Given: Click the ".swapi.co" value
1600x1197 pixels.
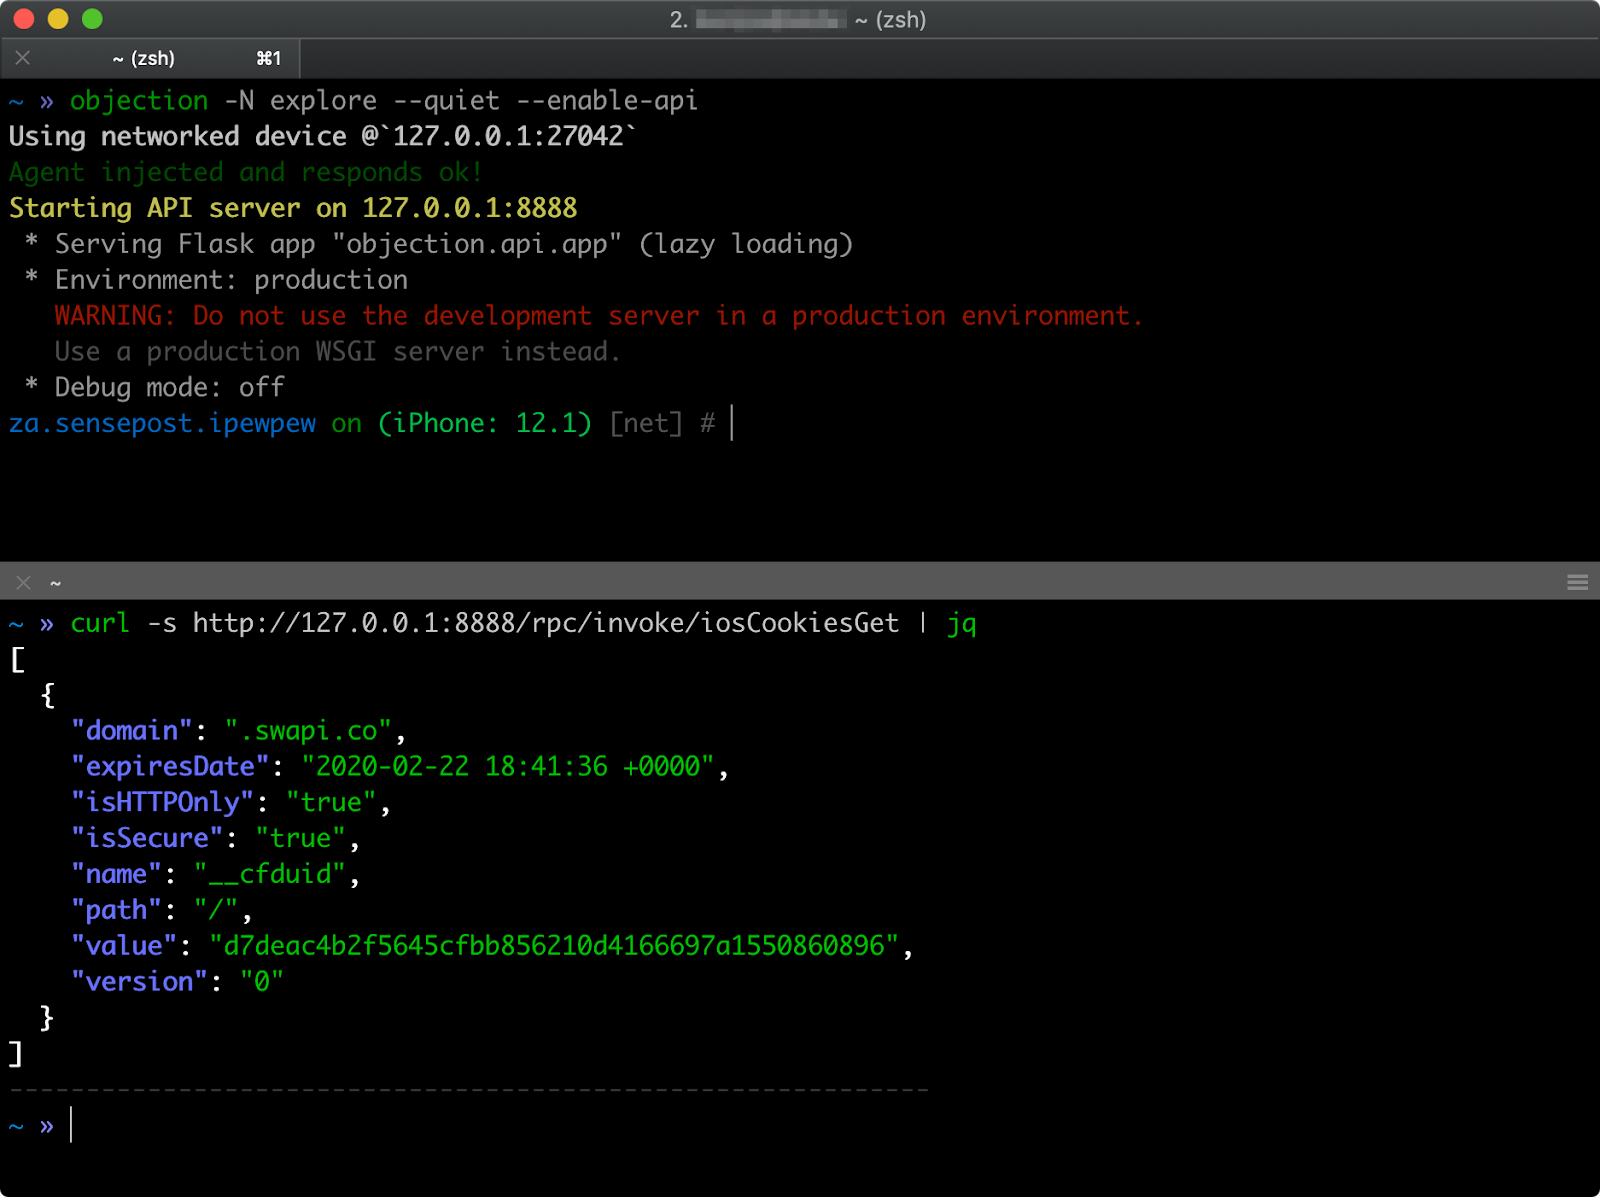Looking at the screenshot, I should coord(308,731).
